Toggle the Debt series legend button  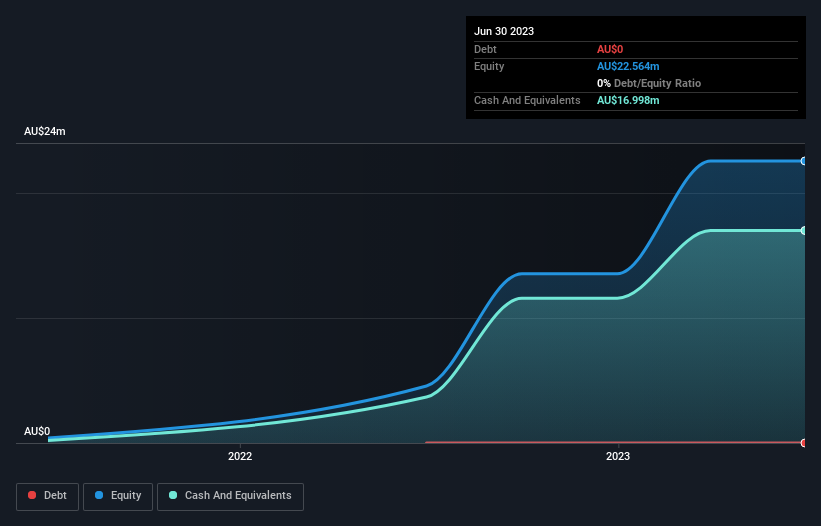(48, 496)
